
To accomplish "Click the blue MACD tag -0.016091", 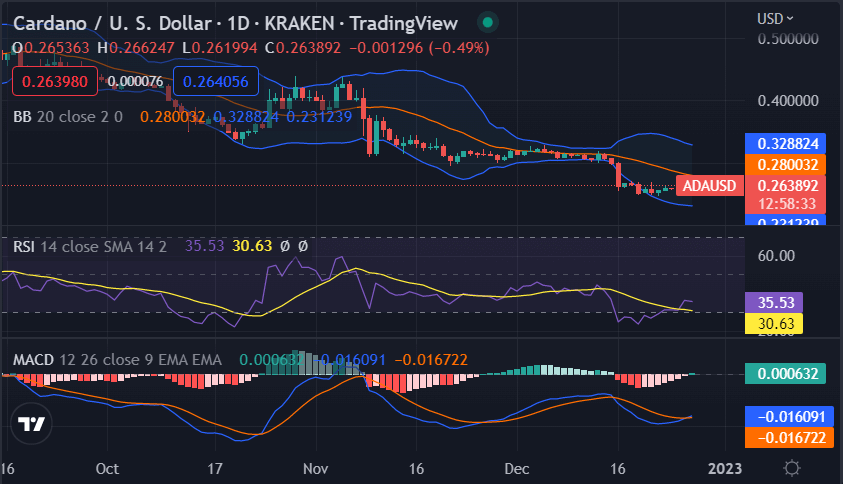I will 789,417.
